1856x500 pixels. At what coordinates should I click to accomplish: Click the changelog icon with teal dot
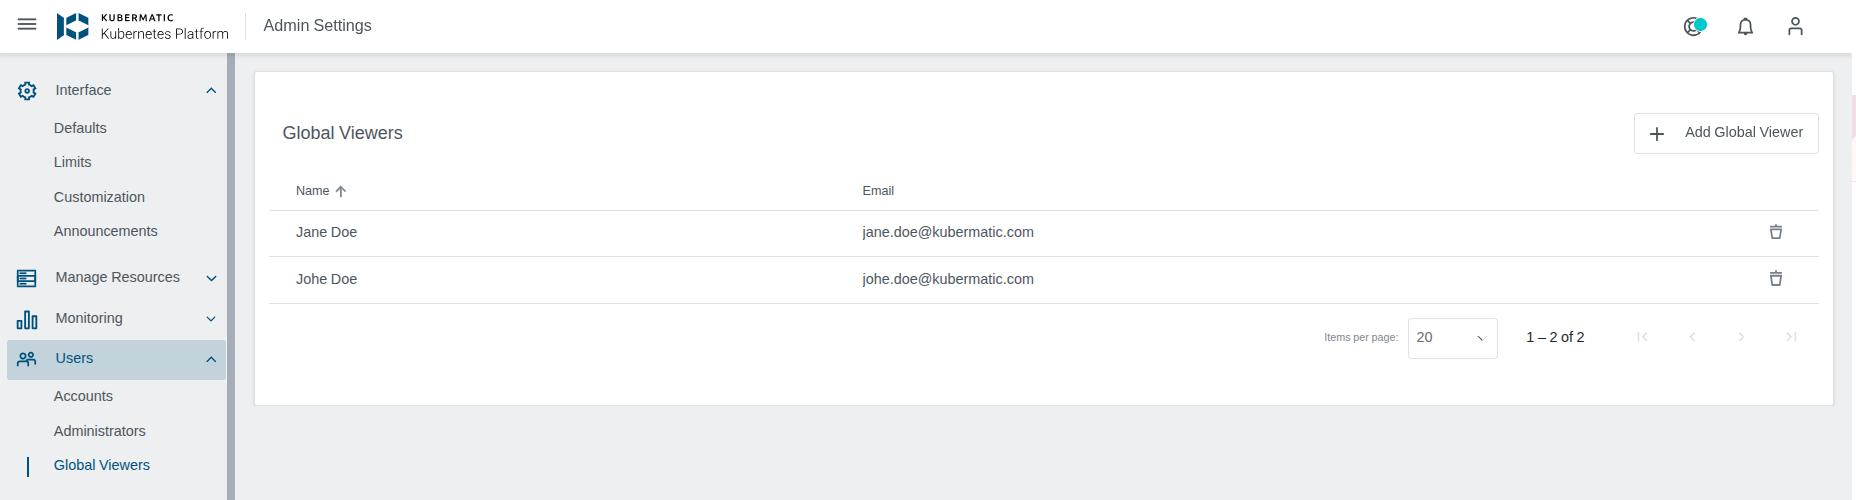click(x=1694, y=27)
